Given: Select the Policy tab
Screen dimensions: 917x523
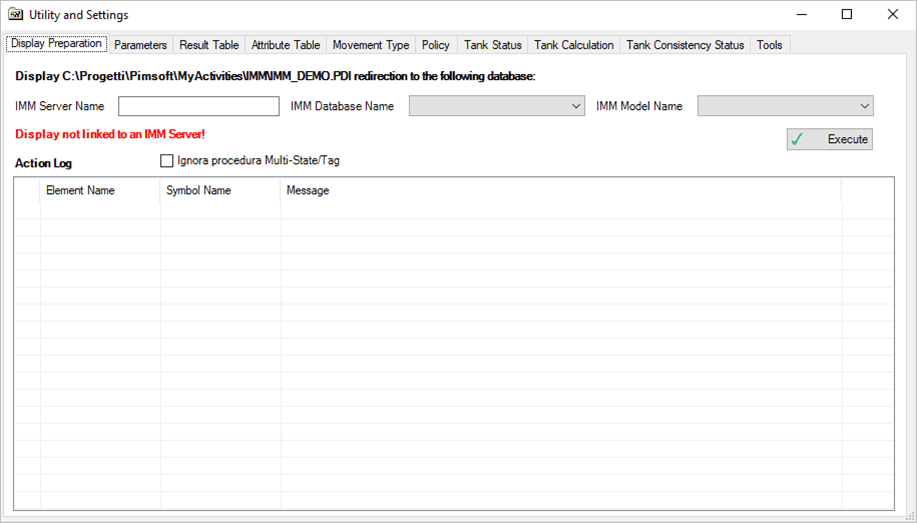Looking at the screenshot, I should (436, 45).
